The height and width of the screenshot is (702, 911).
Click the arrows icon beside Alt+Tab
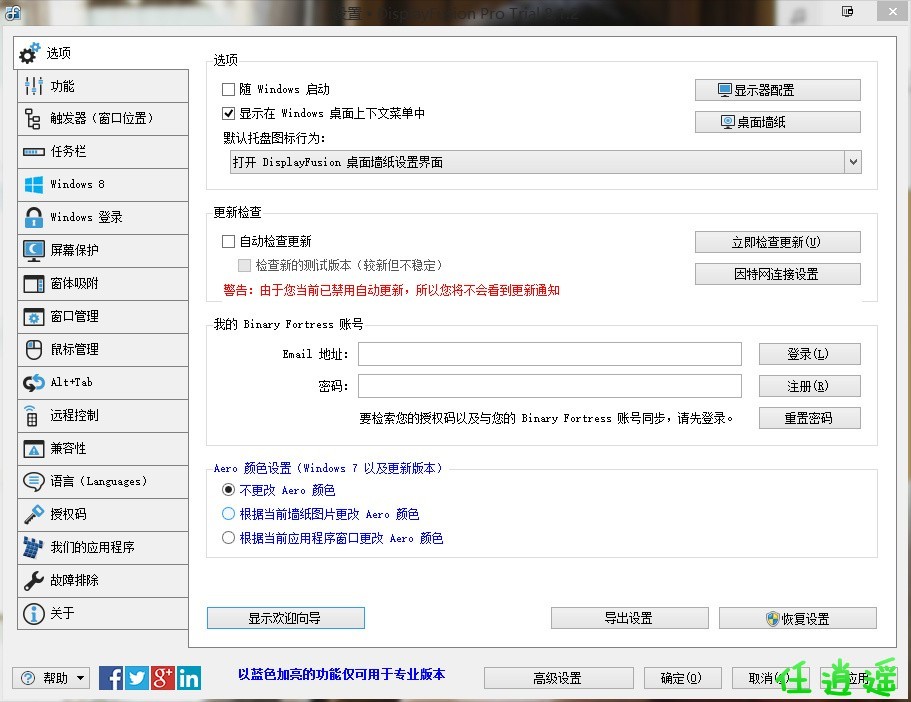coord(34,382)
